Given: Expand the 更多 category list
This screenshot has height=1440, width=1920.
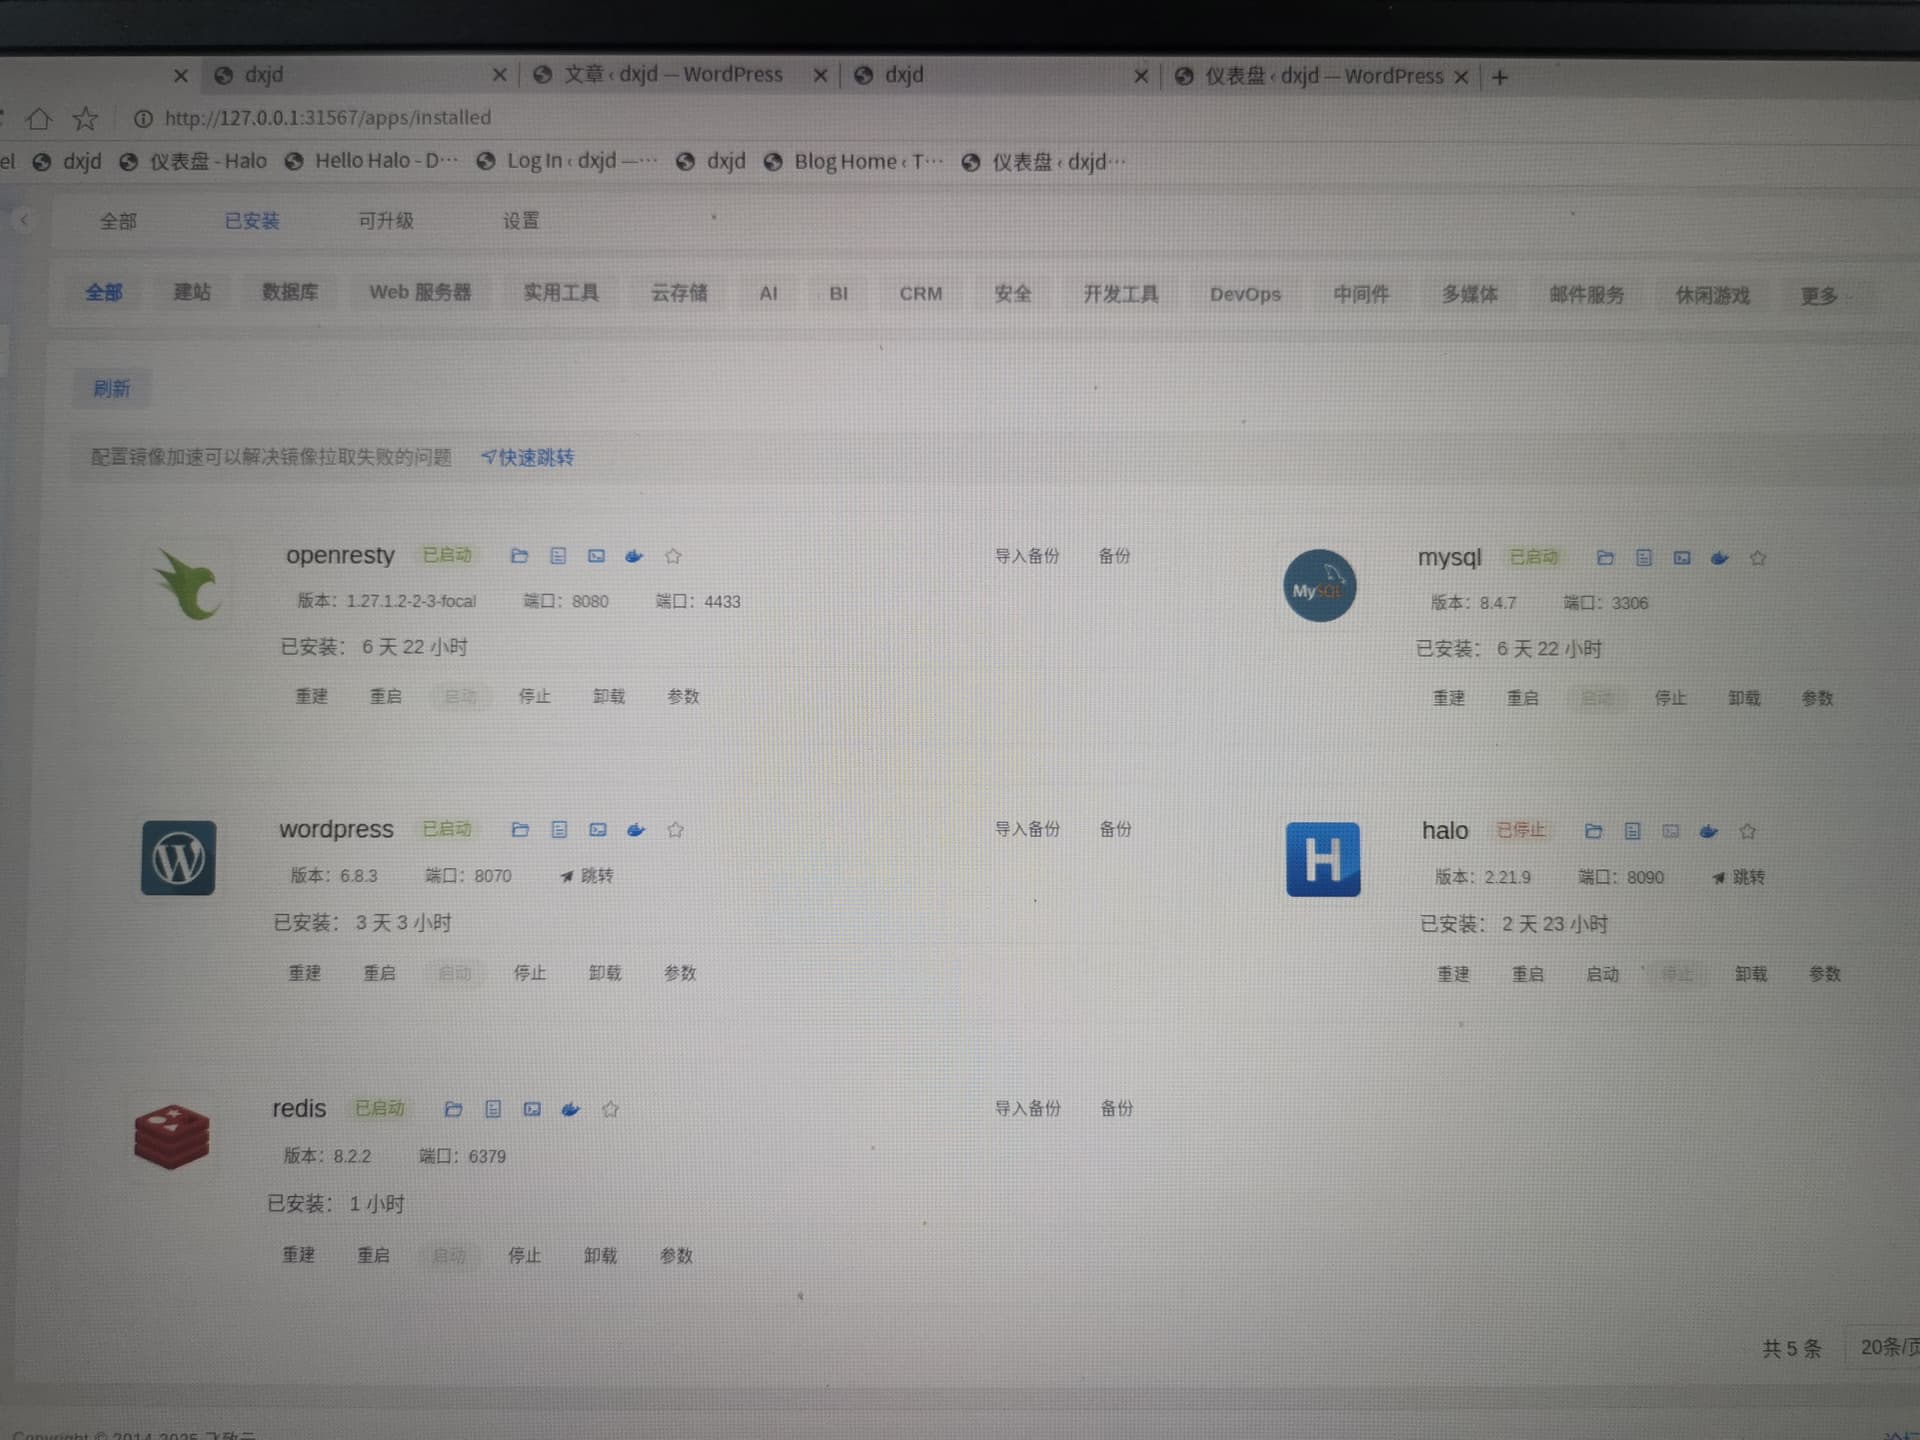Looking at the screenshot, I should pos(1820,296).
